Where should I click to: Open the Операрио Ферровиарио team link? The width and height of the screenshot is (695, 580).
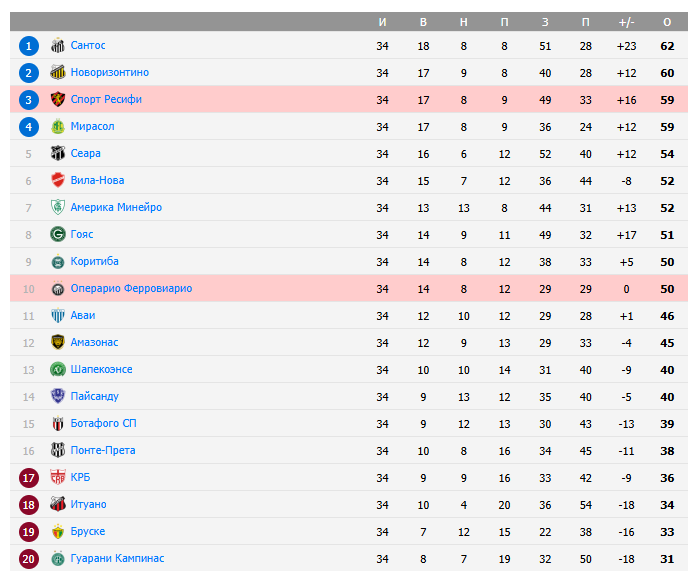point(131,289)
